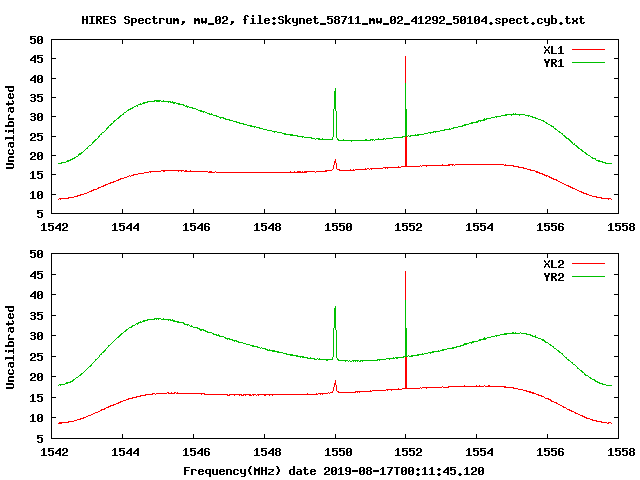Click the 1544 tick label under XL2/YR2 plot

[x=125, y=452]
